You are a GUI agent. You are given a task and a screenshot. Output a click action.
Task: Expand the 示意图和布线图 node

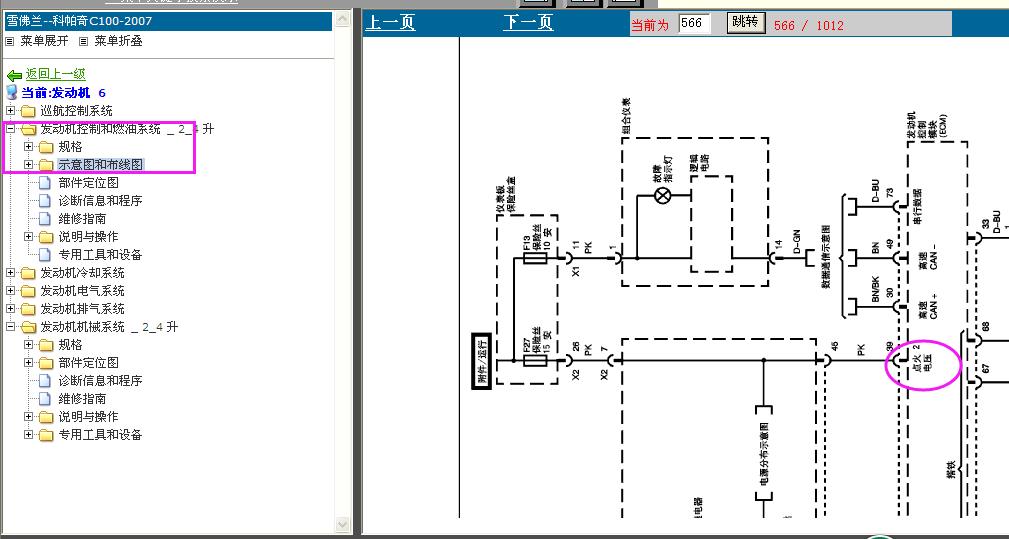(x=28, y=165)
